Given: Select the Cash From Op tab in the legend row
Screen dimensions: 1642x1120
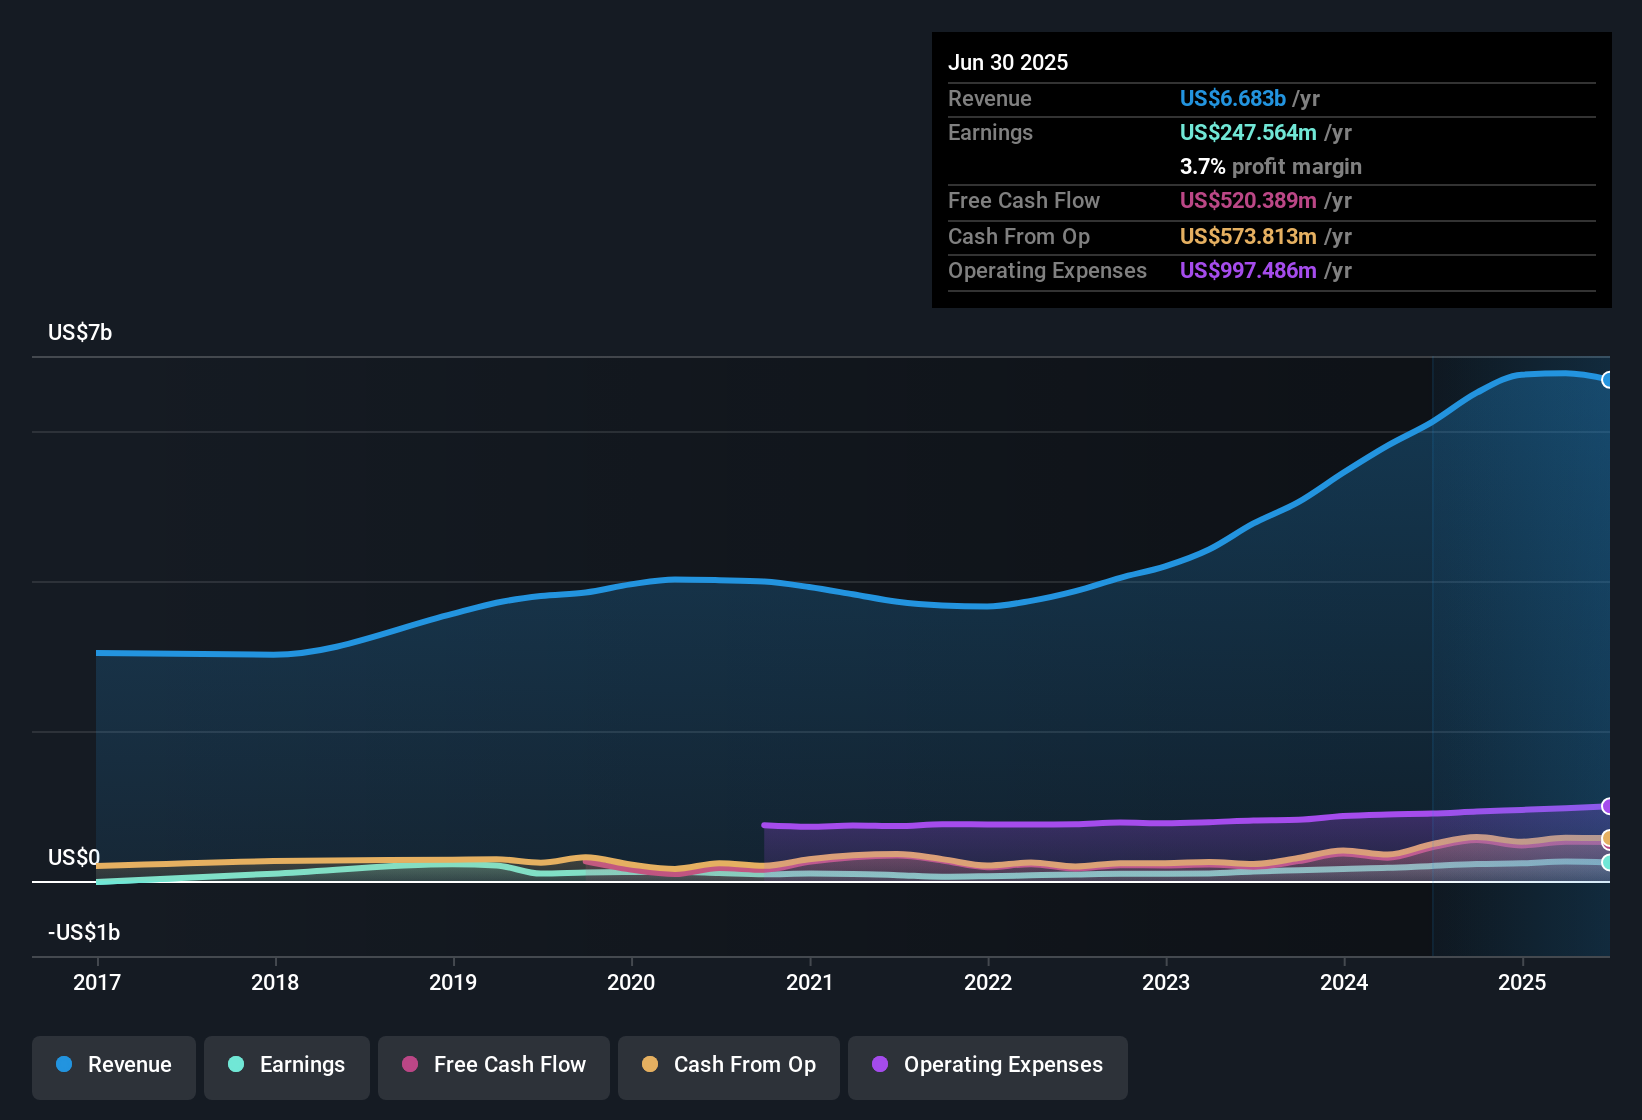Looking at the screenshot, I should pos(728,1065).
